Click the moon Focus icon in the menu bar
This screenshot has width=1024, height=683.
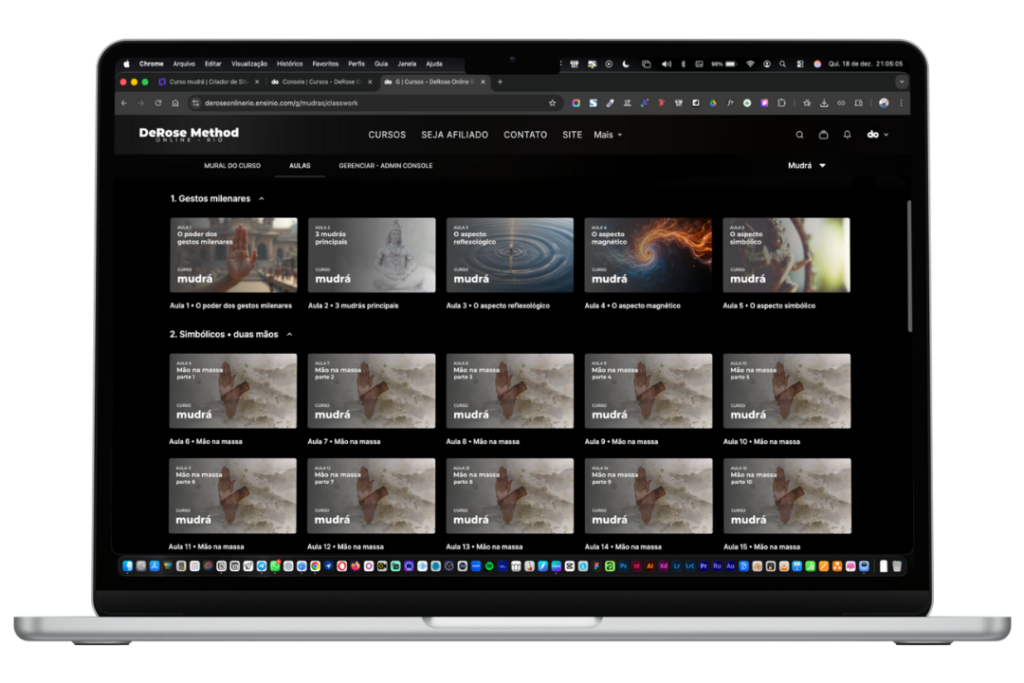click(x=626, y=64)
